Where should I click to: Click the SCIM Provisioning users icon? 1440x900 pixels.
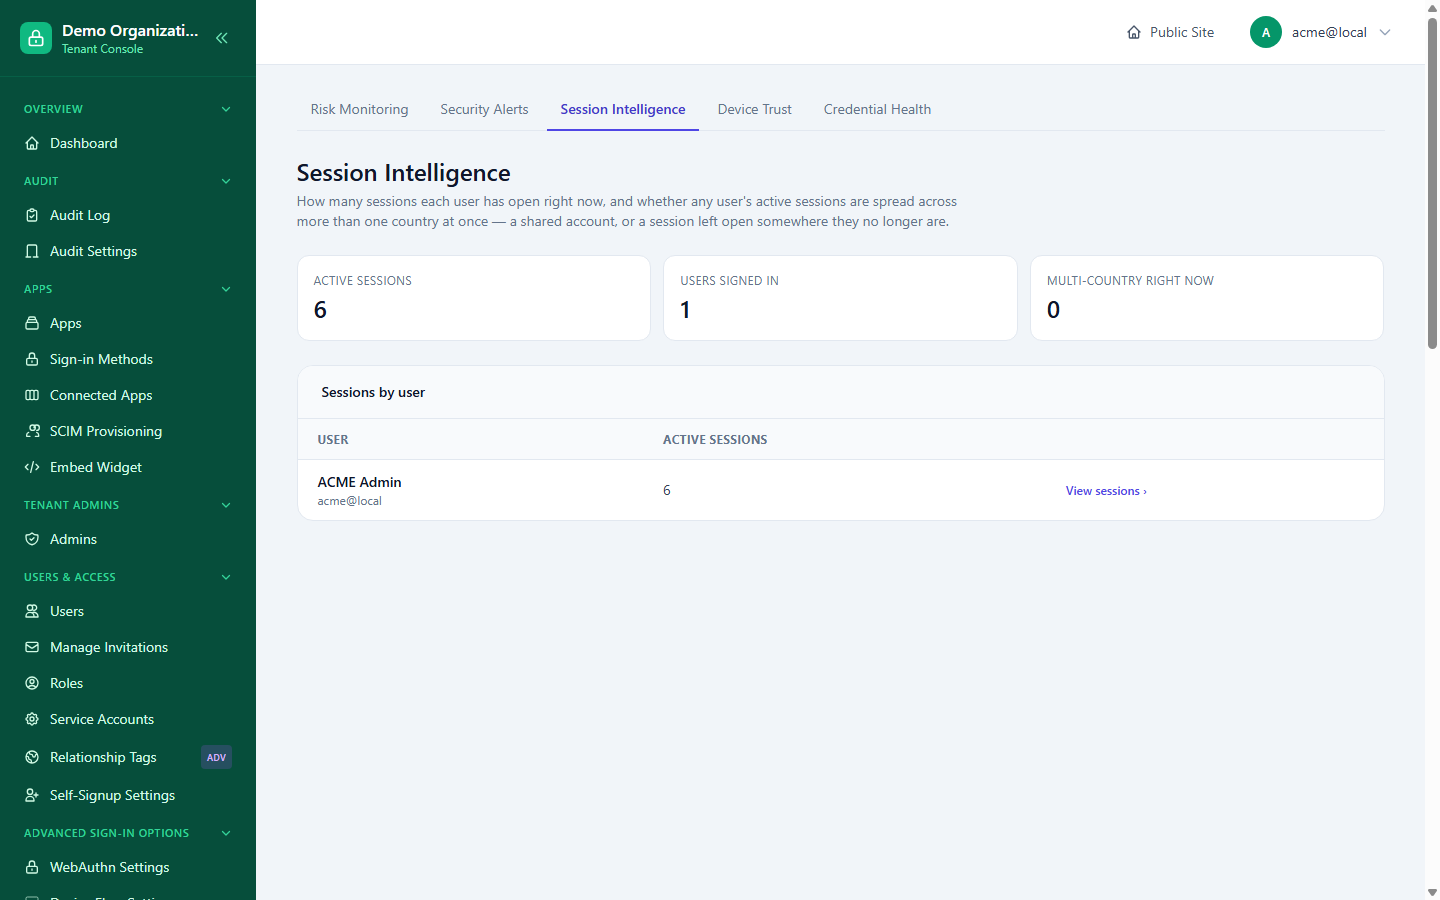click(32, 431)
